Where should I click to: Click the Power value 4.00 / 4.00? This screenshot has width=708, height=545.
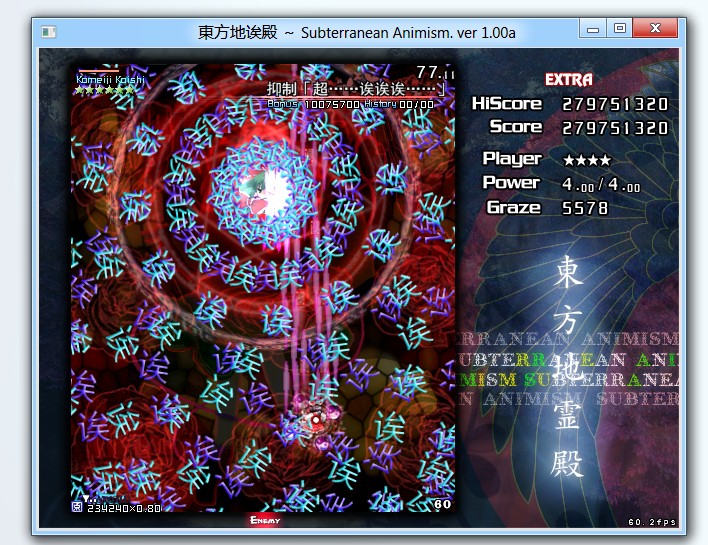[x=601, y=185]
